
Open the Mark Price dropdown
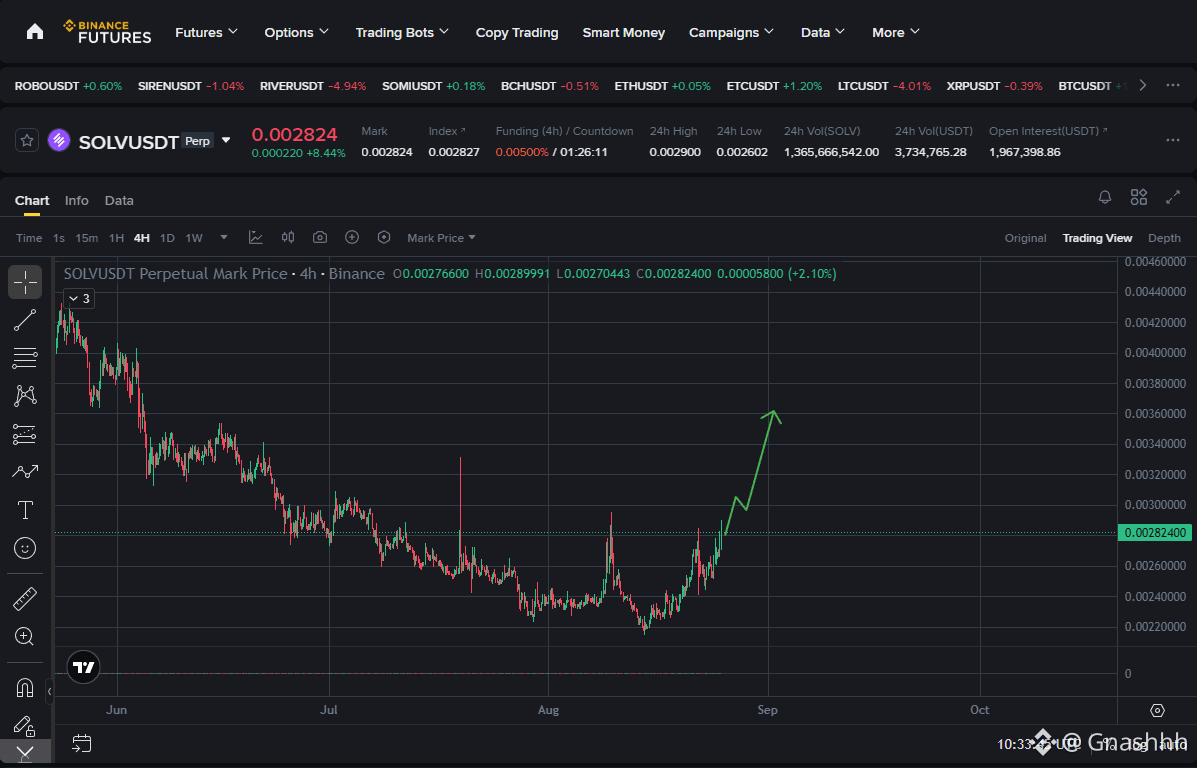441,238
